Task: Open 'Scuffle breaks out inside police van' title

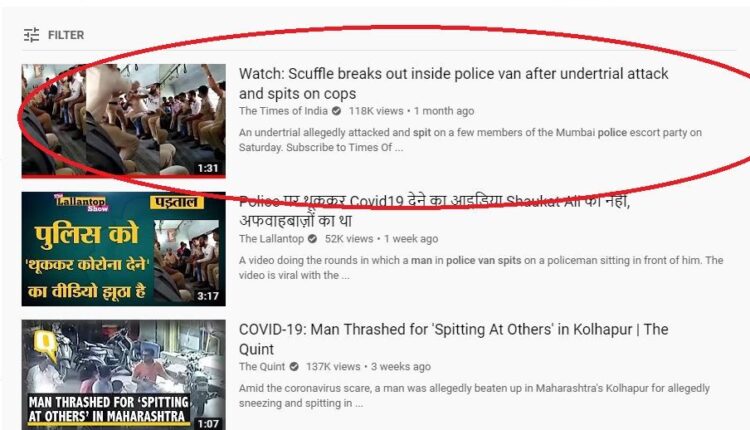Action: (453, 83)
